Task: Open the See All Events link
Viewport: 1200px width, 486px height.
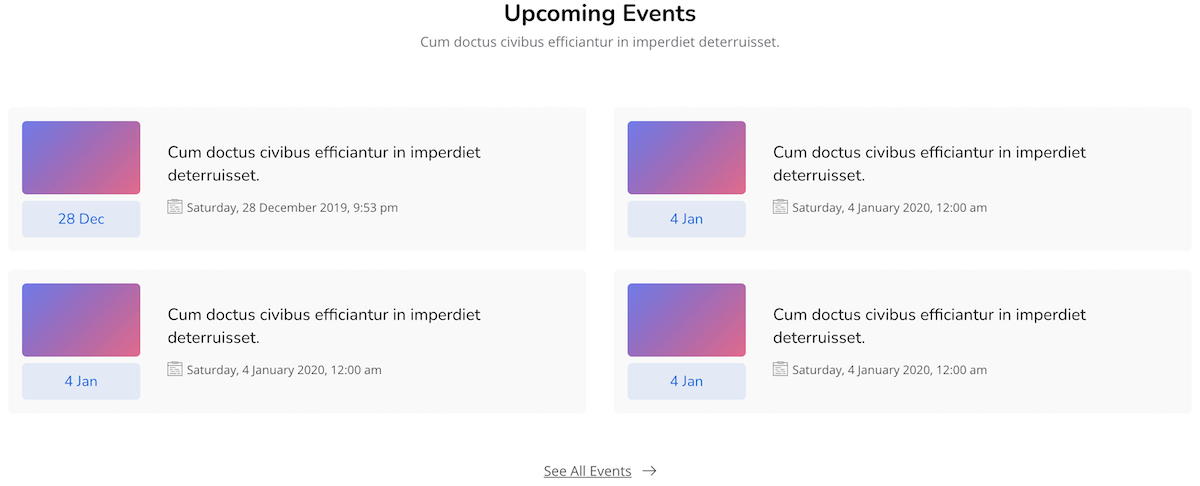Action: tap(587, 471)
